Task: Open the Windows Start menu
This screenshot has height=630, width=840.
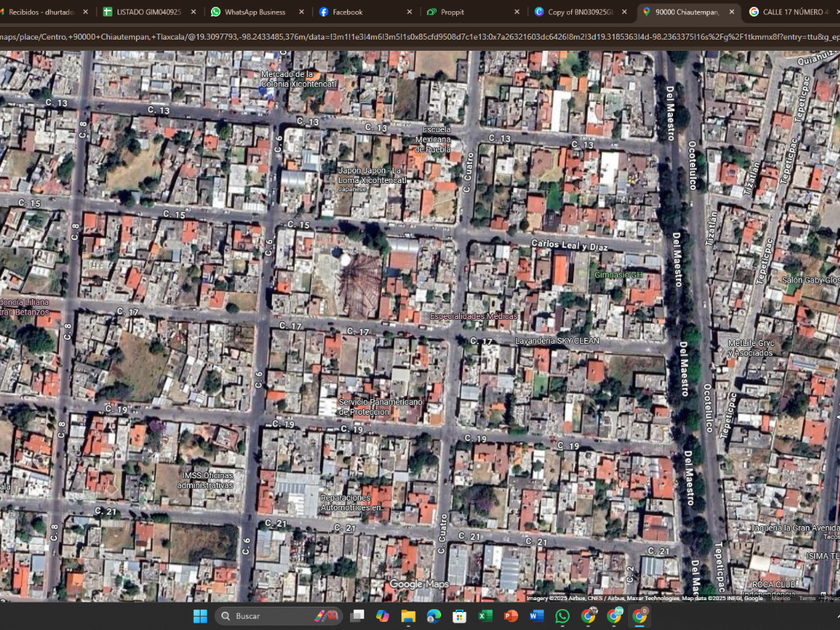Action: pyautogui.click(x=199, y=616)
